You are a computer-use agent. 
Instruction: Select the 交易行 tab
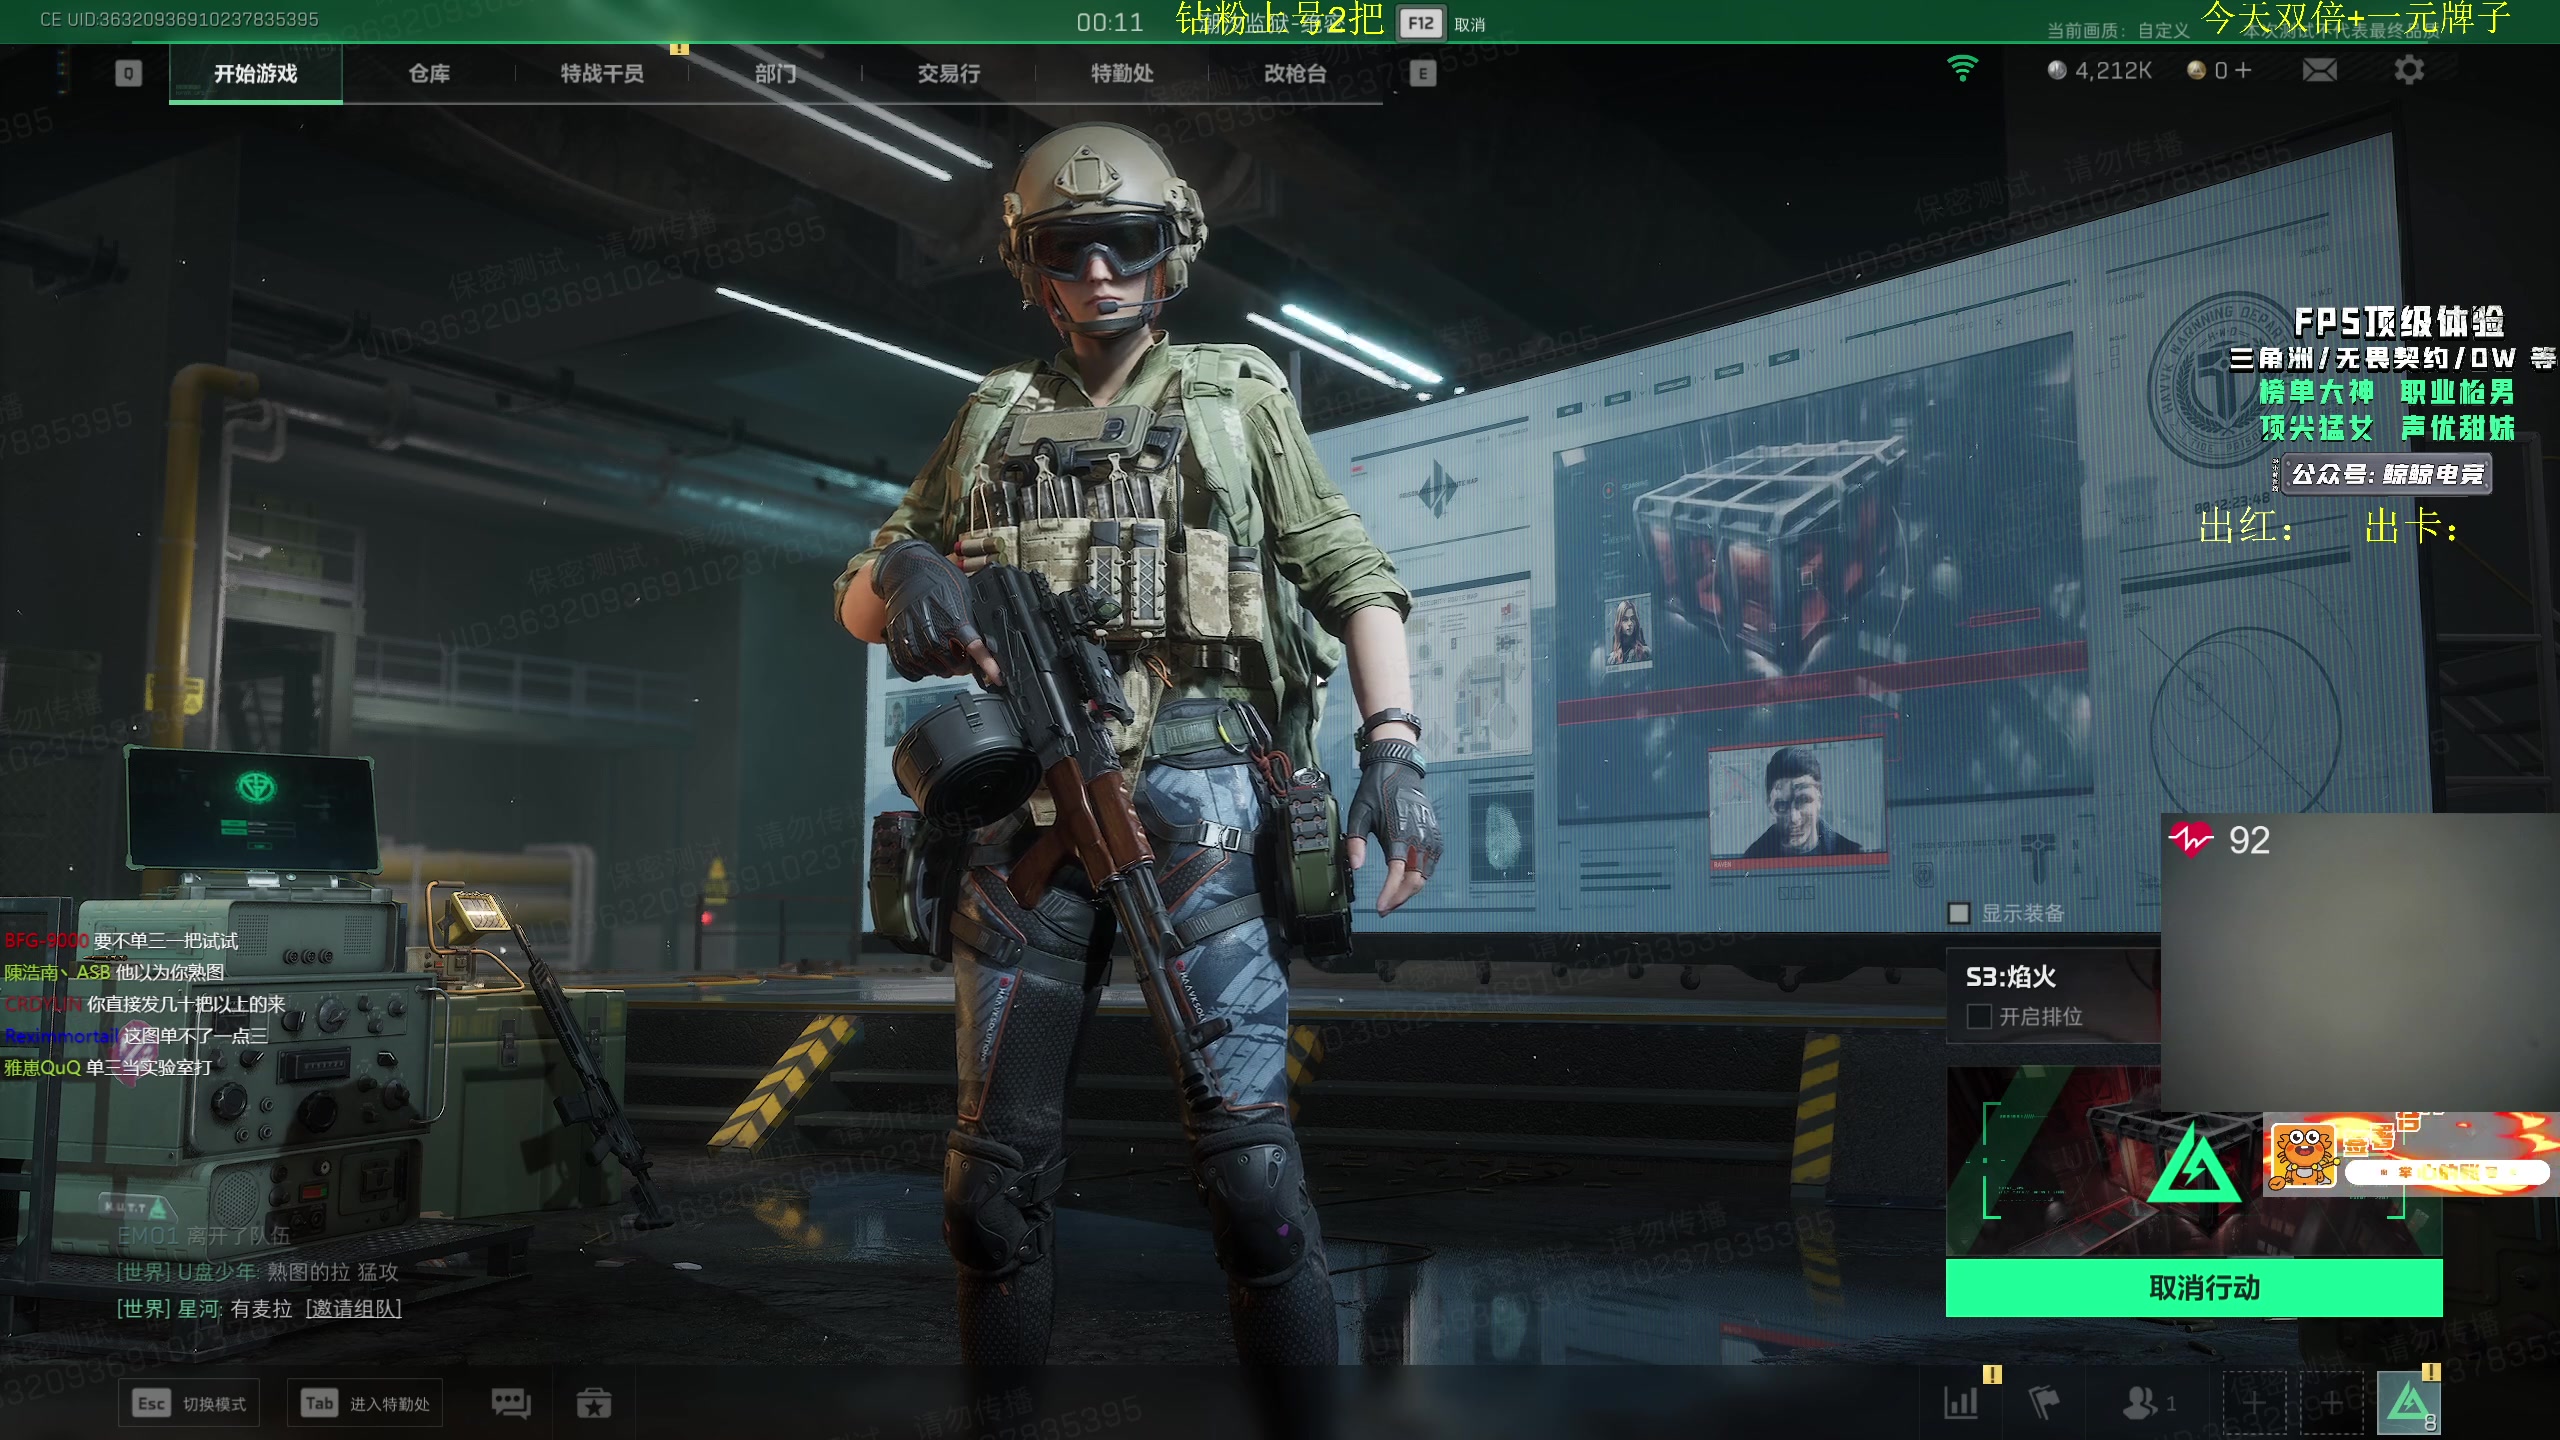(x=948, y=73)
